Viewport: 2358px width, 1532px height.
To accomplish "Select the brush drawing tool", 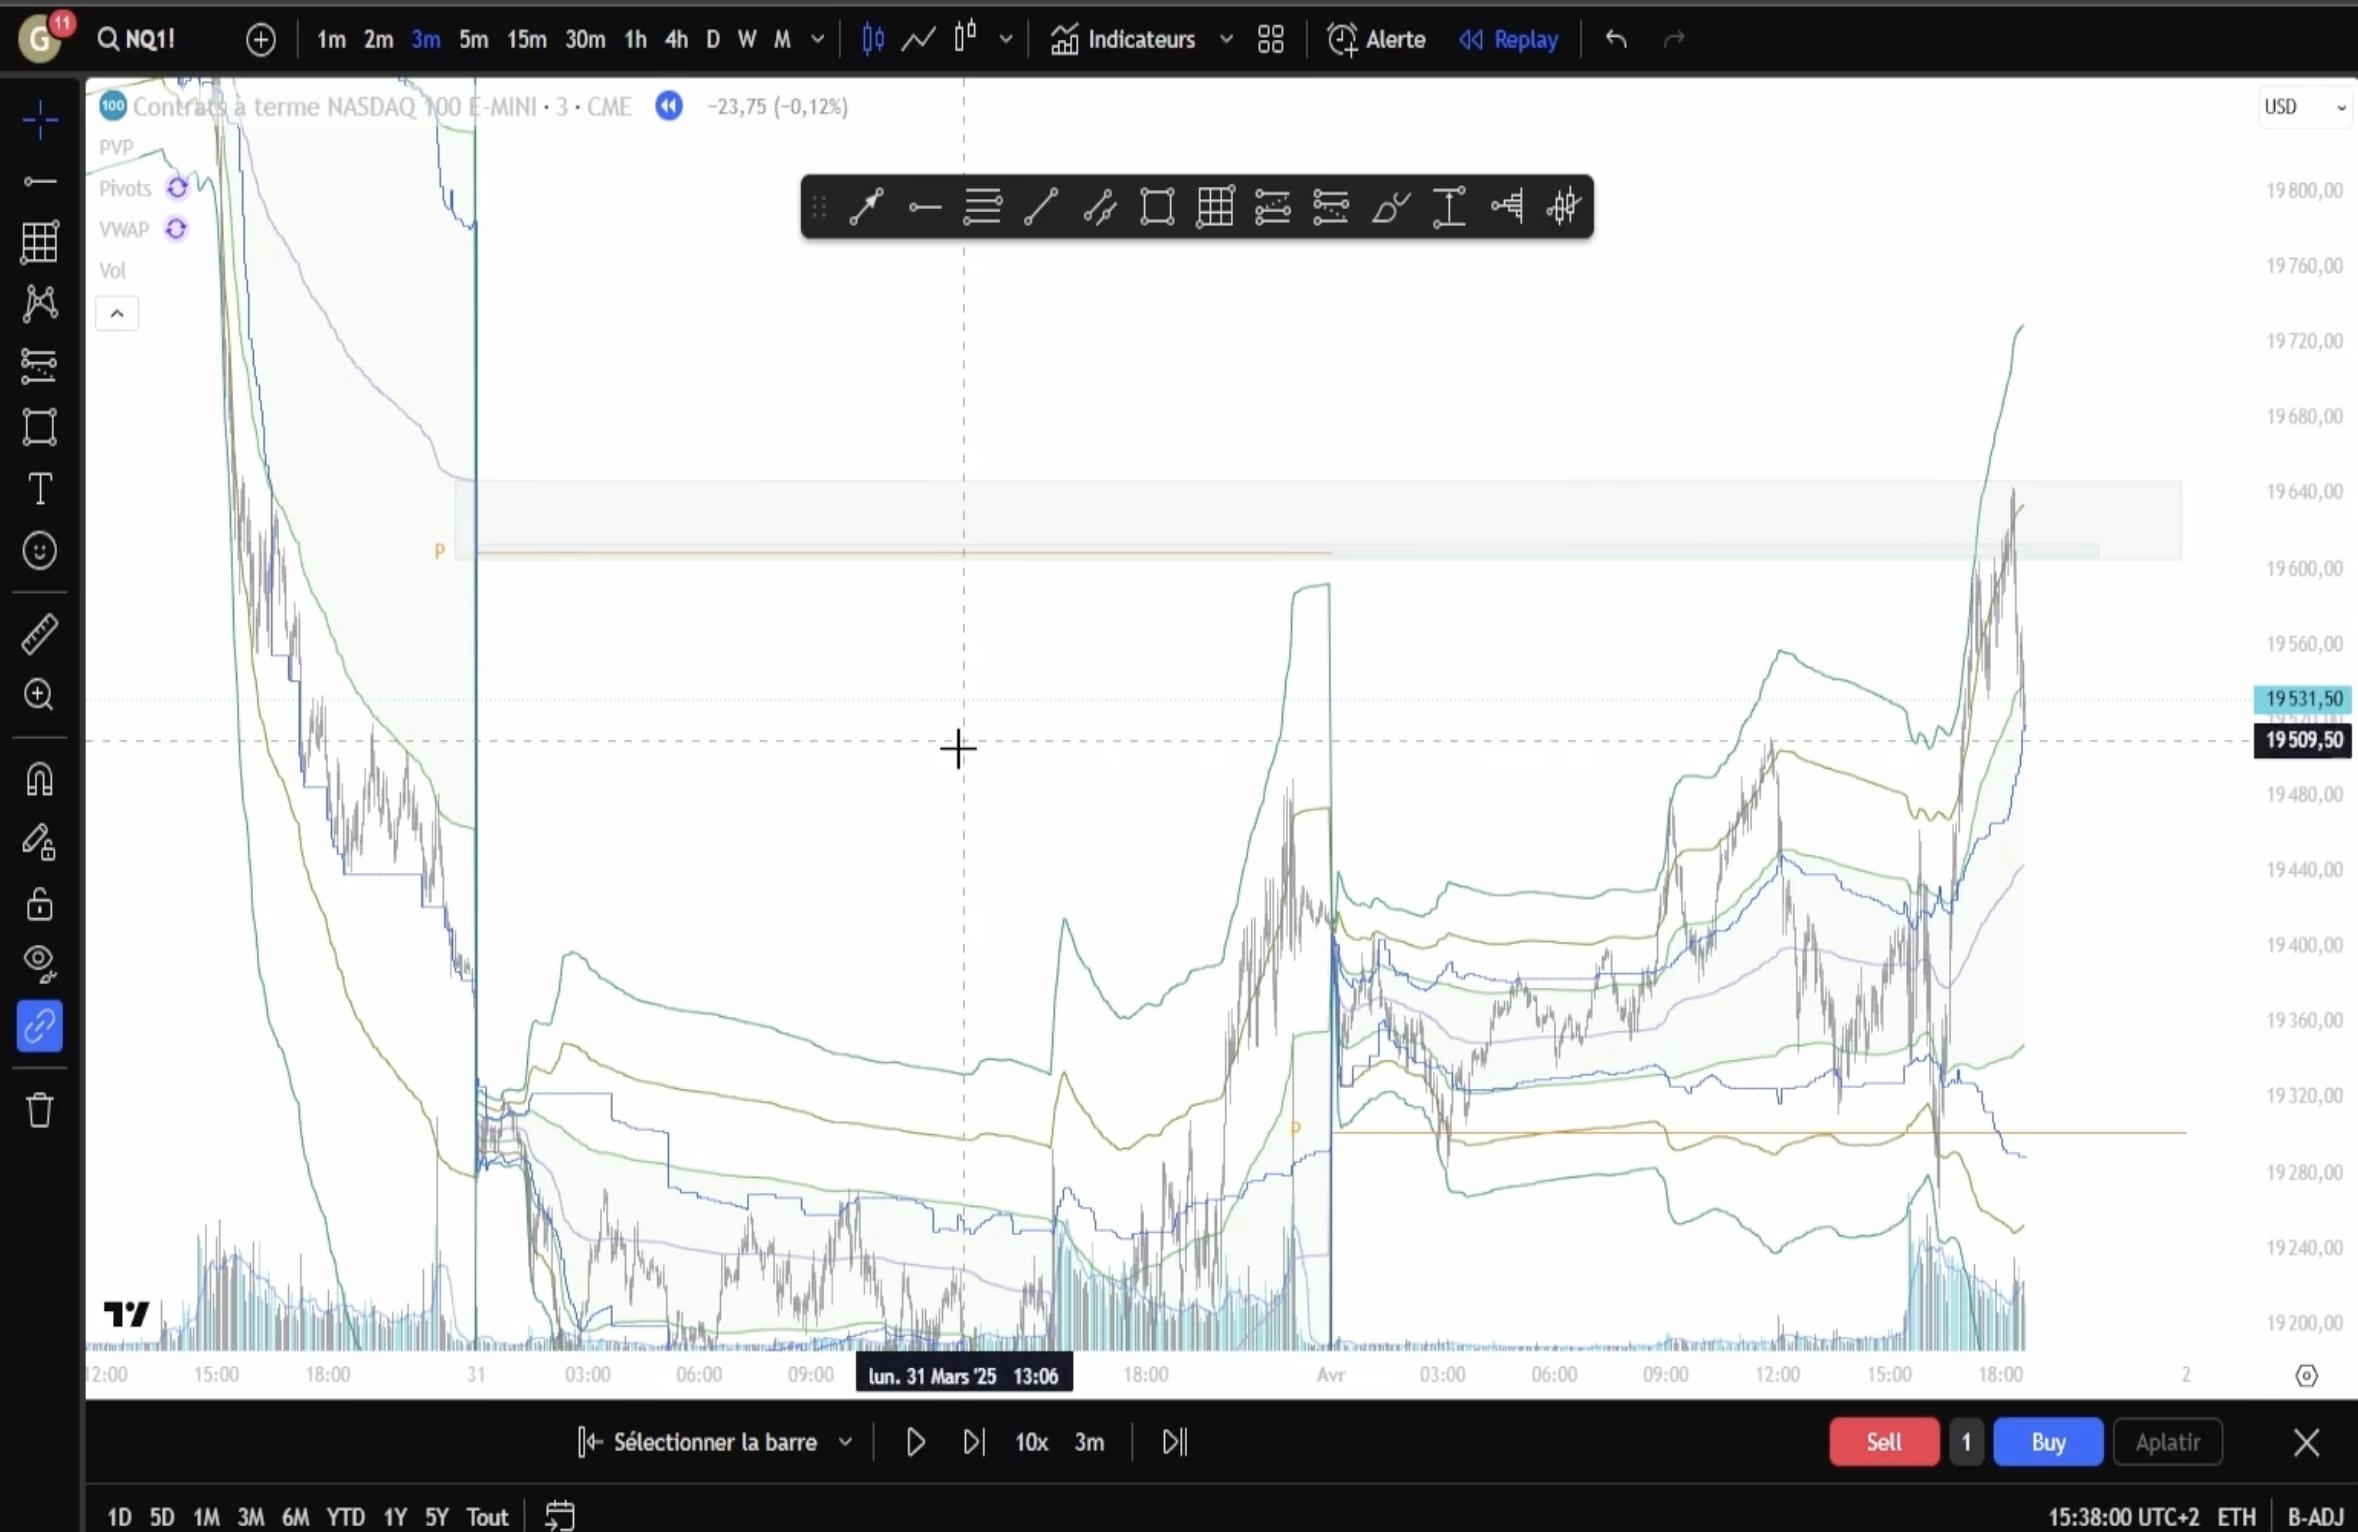I will click(x=1390, y=207).
